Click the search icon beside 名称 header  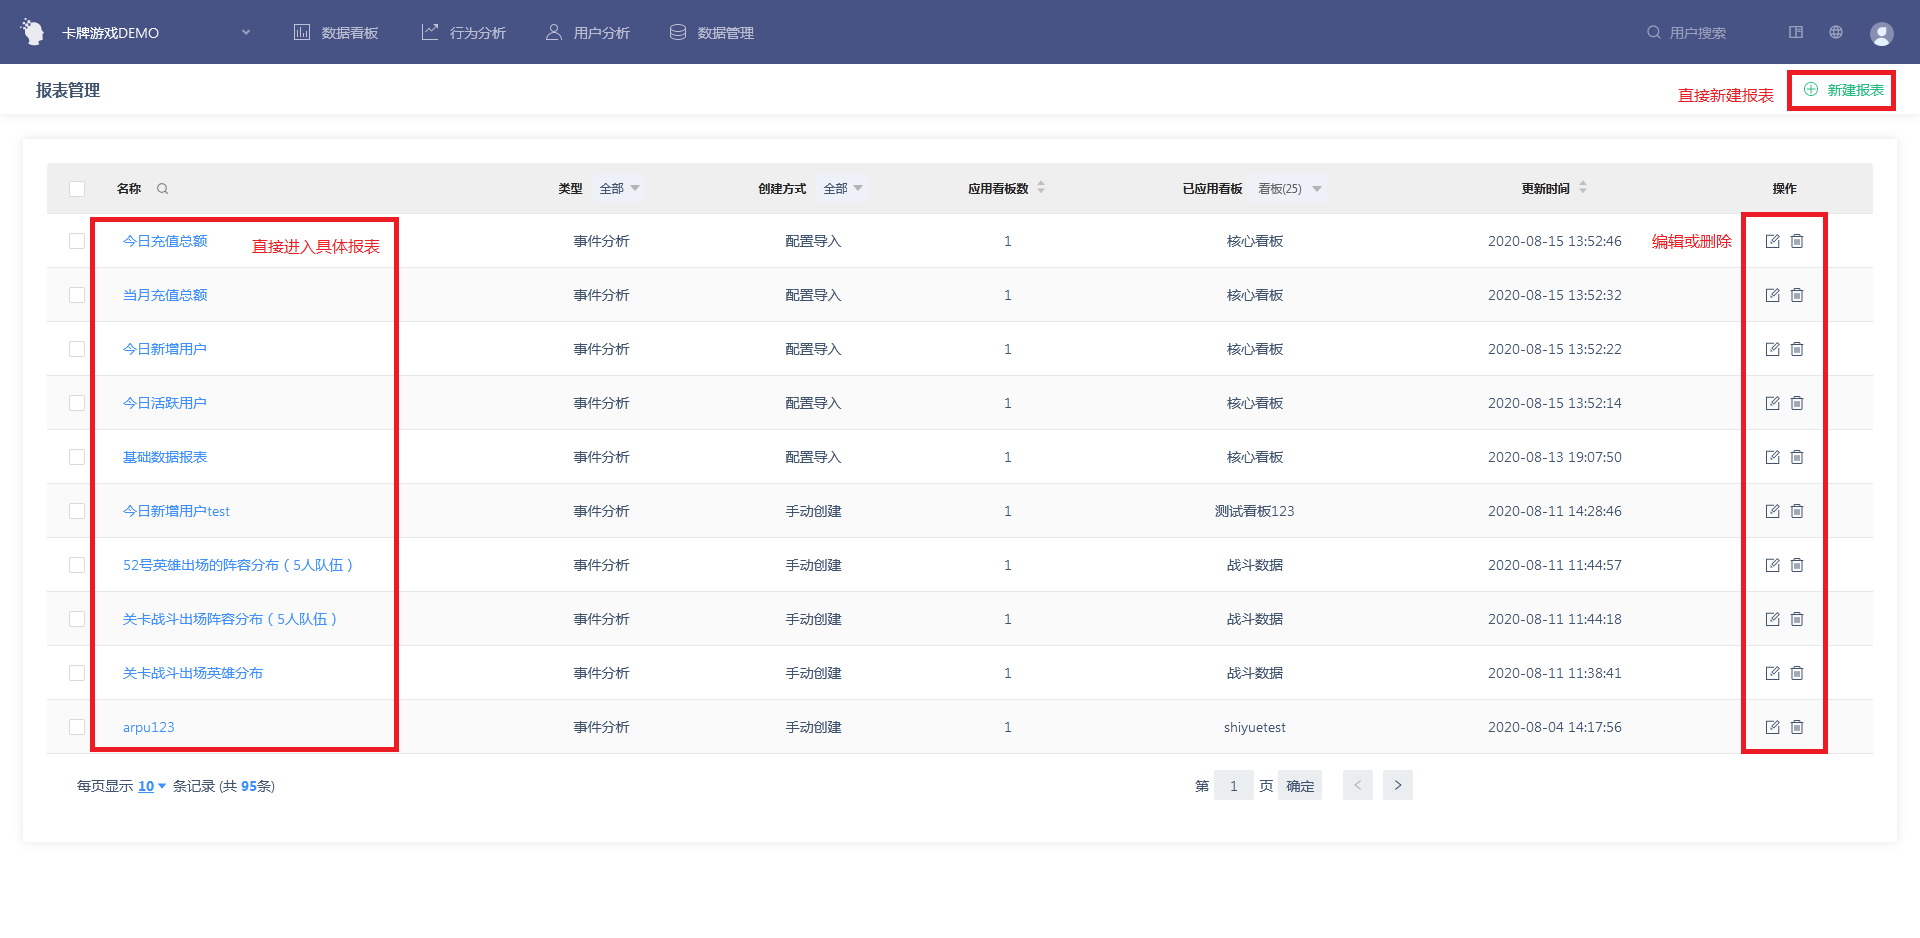pyautogui.click(x=162, y=189)
